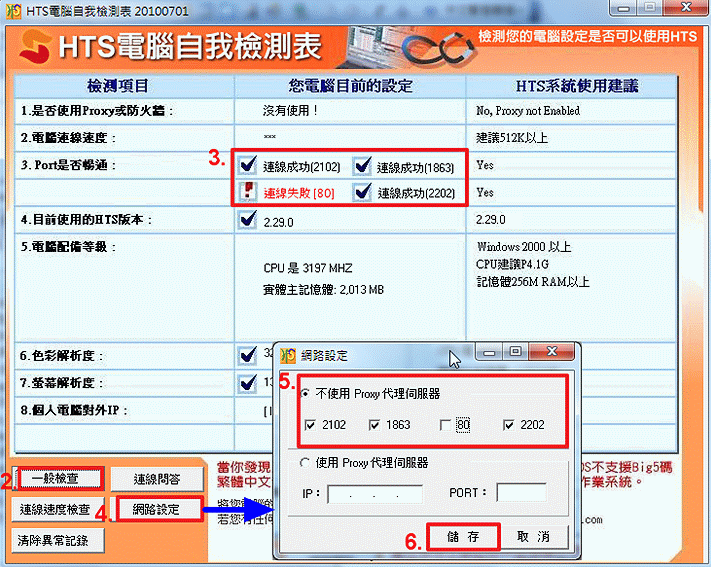Screen dimensions: 711x567
Task: Select the use-Proxy server radio option
Action: [305, 463]
